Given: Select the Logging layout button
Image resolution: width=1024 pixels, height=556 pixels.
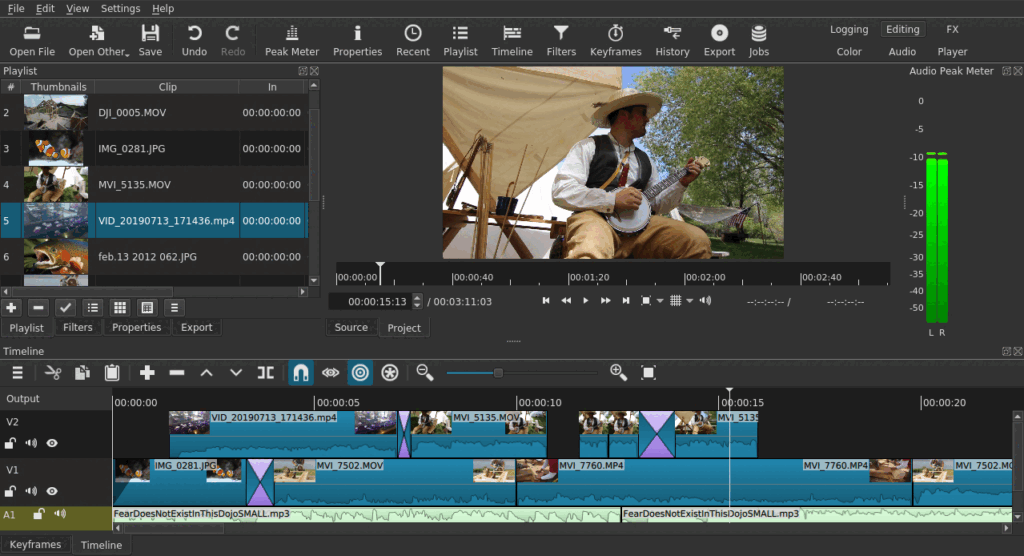Looking at the screenshot, I should pyautogui.click(x=849, y=29).
